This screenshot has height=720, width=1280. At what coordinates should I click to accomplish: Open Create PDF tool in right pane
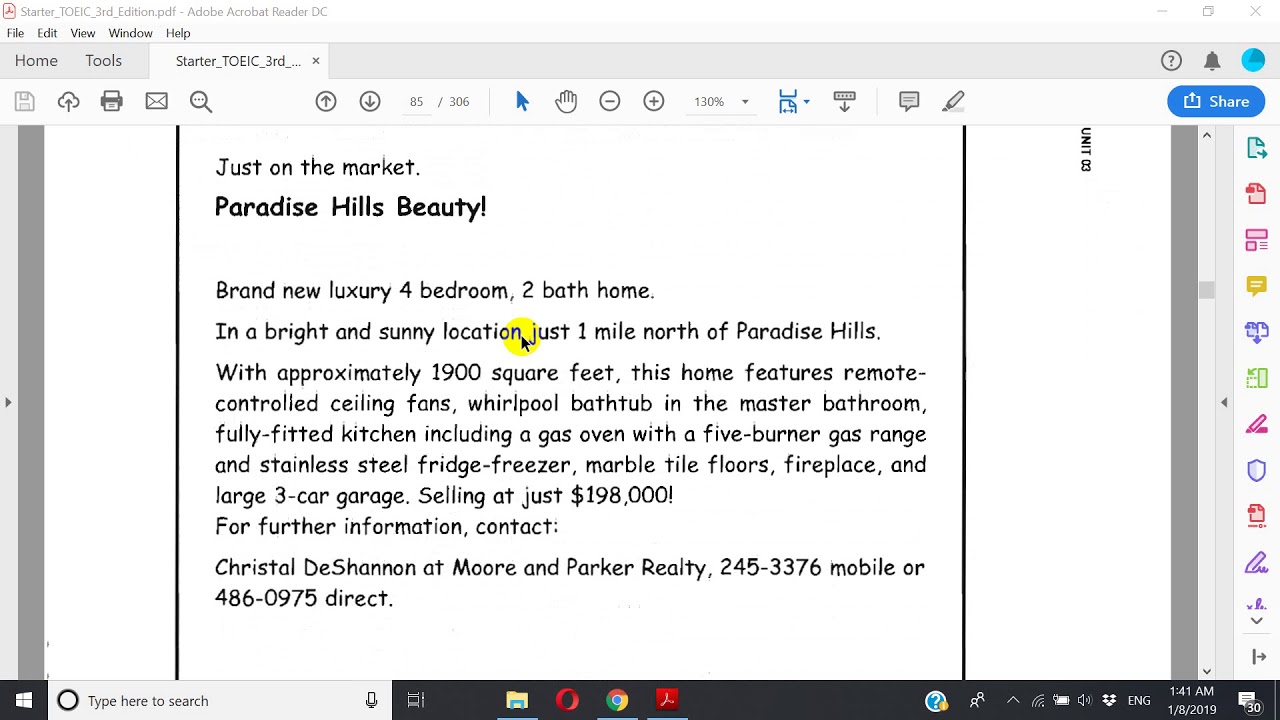(1257, 193)
